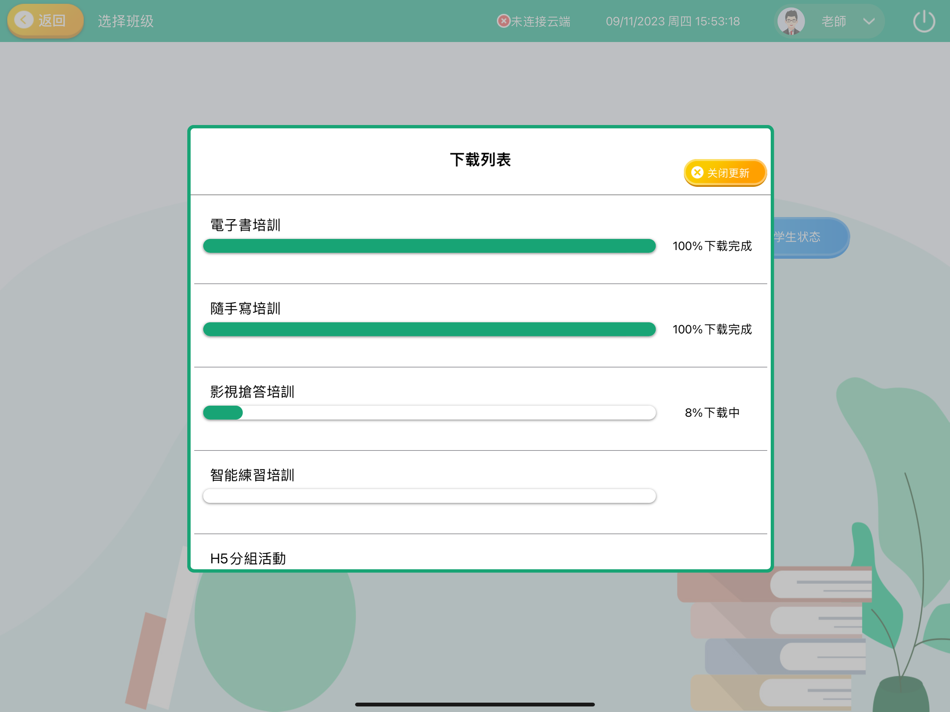The height and width of the screenshot is (712, 950).
Task: Click the 返回 back button
Action: pyautogui.click(x=45, y=21)
